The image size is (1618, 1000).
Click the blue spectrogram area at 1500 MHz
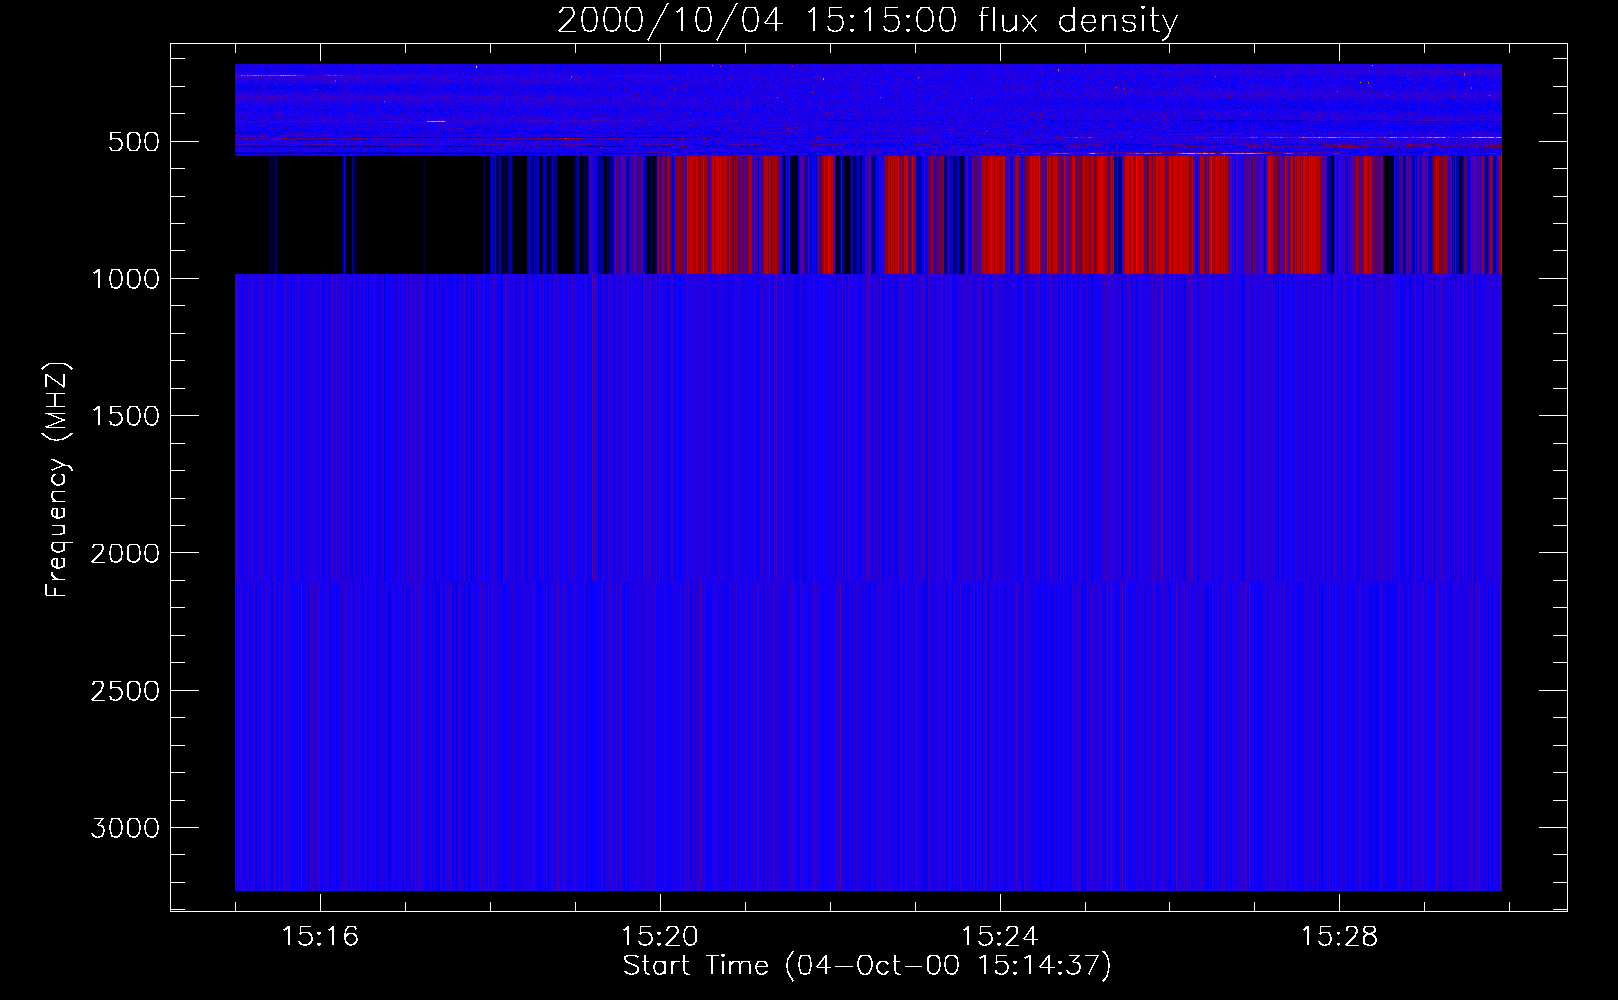[868, 416]
